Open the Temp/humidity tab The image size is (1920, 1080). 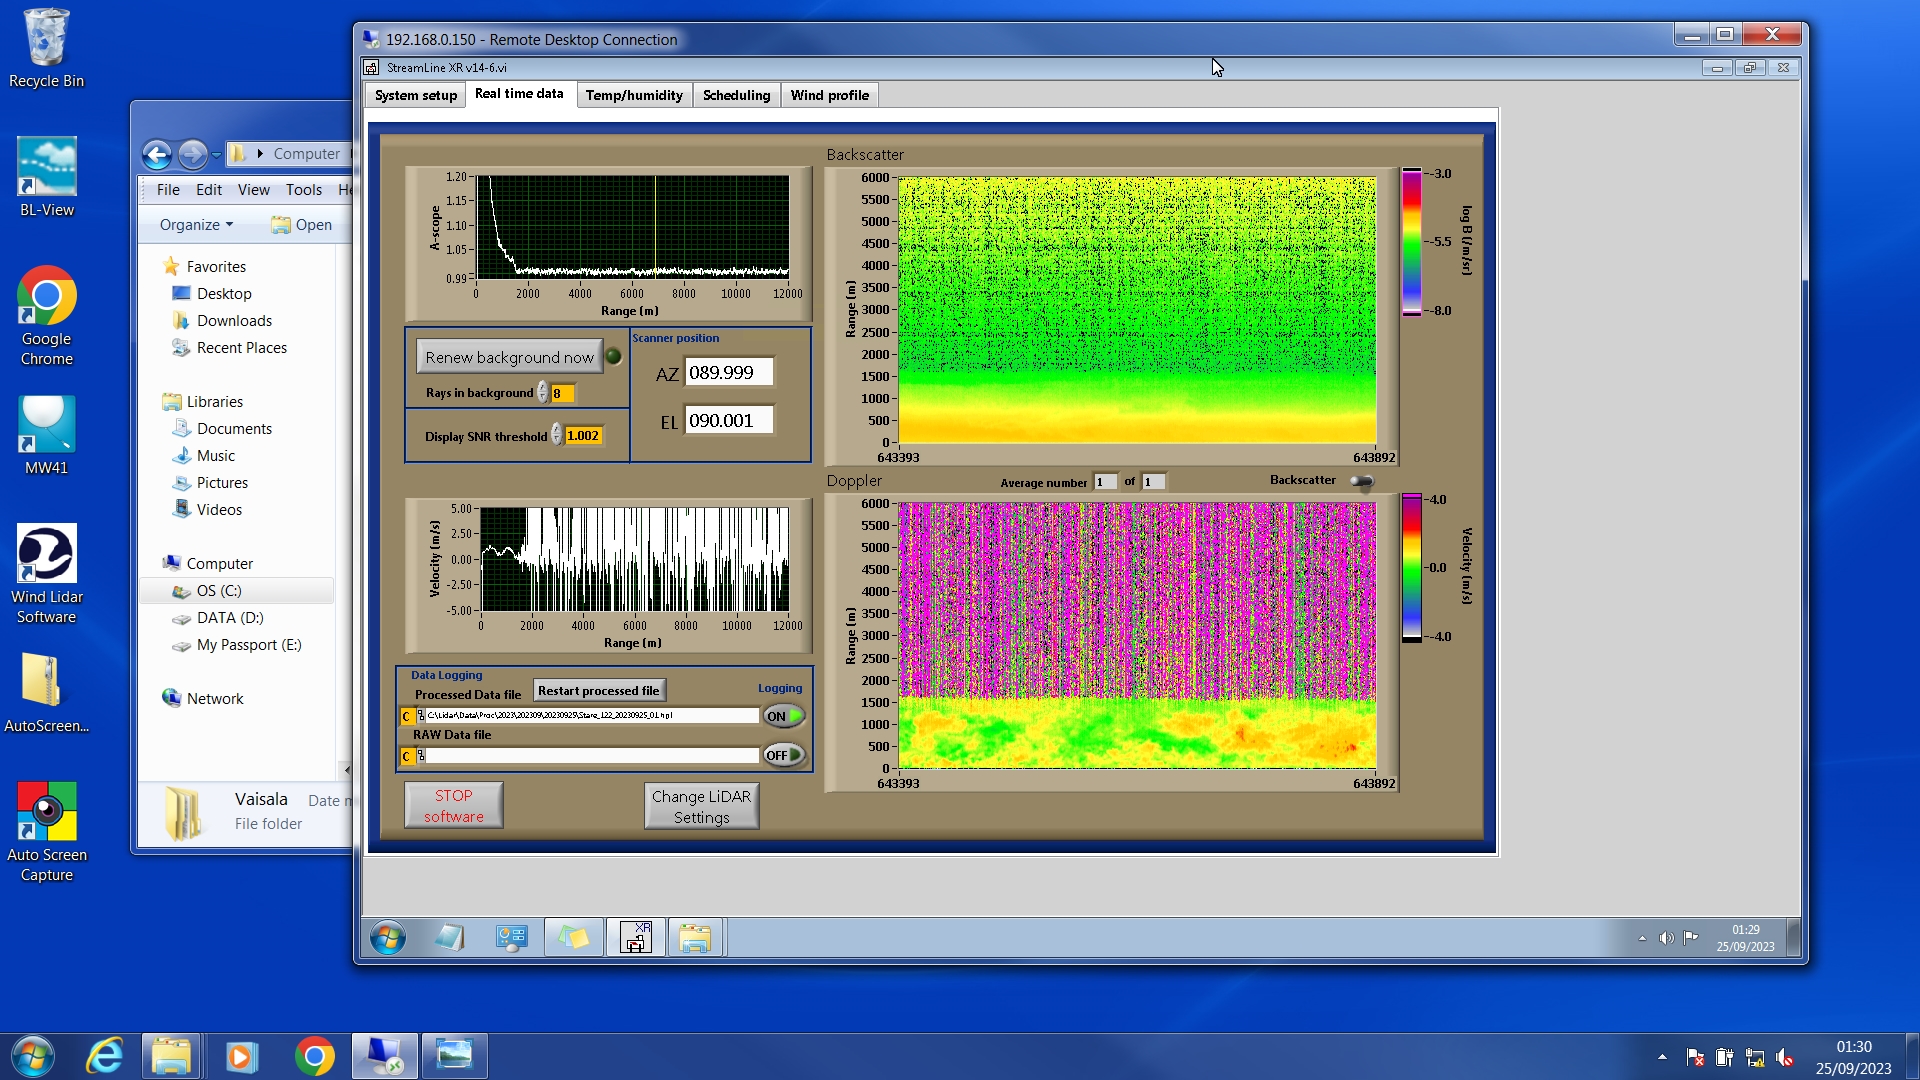pyautogui.click(x=633, y=95)
